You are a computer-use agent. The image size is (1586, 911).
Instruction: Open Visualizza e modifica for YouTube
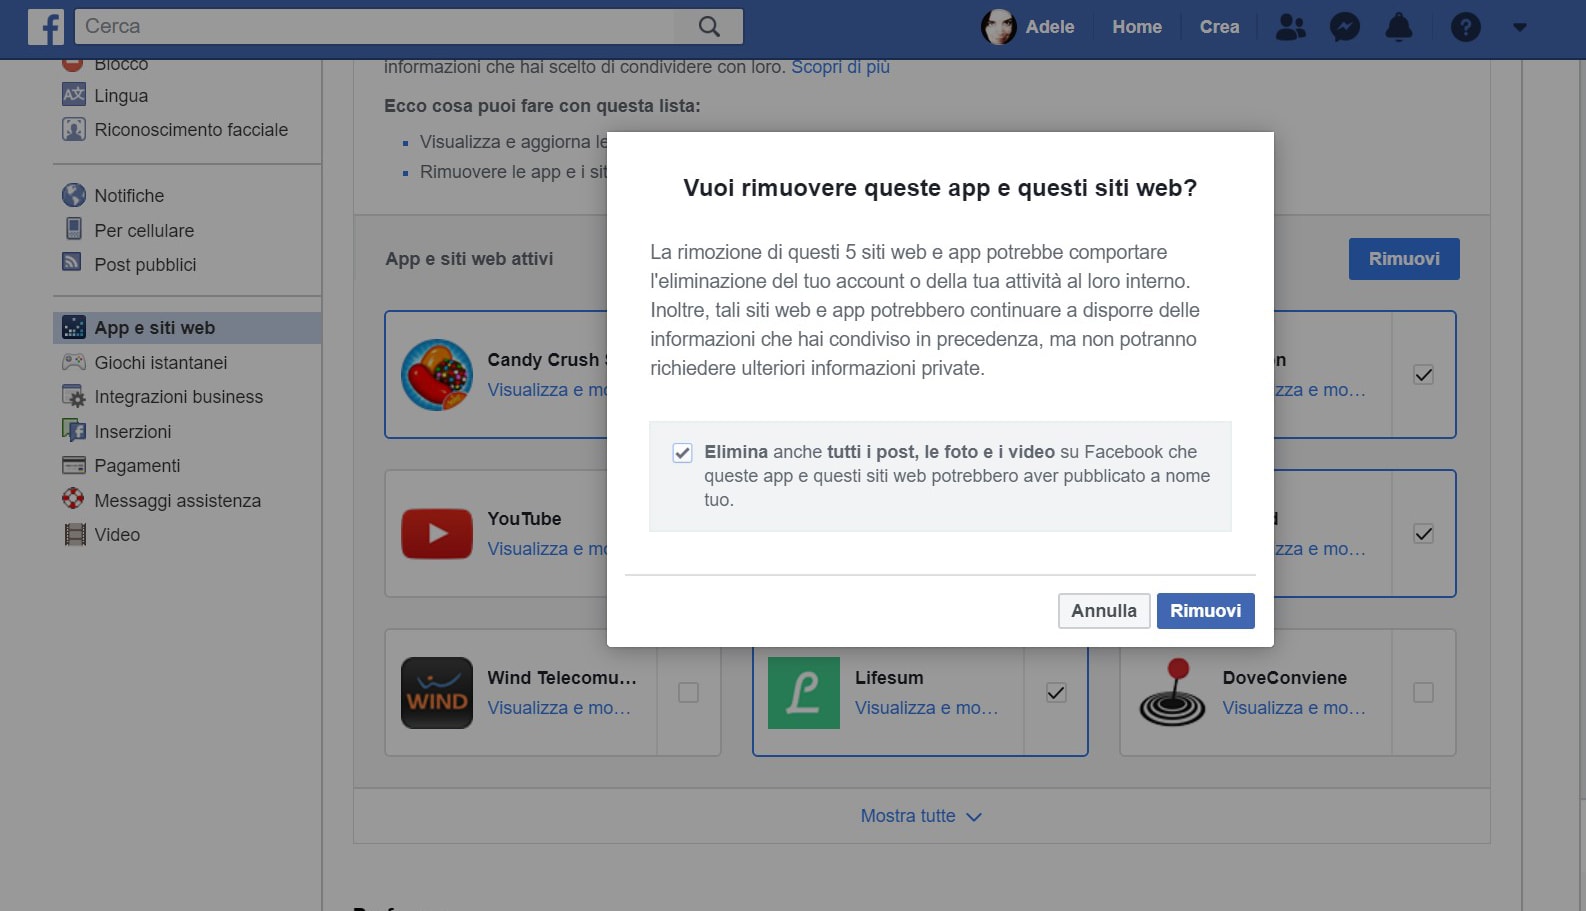tap(547, 549)
